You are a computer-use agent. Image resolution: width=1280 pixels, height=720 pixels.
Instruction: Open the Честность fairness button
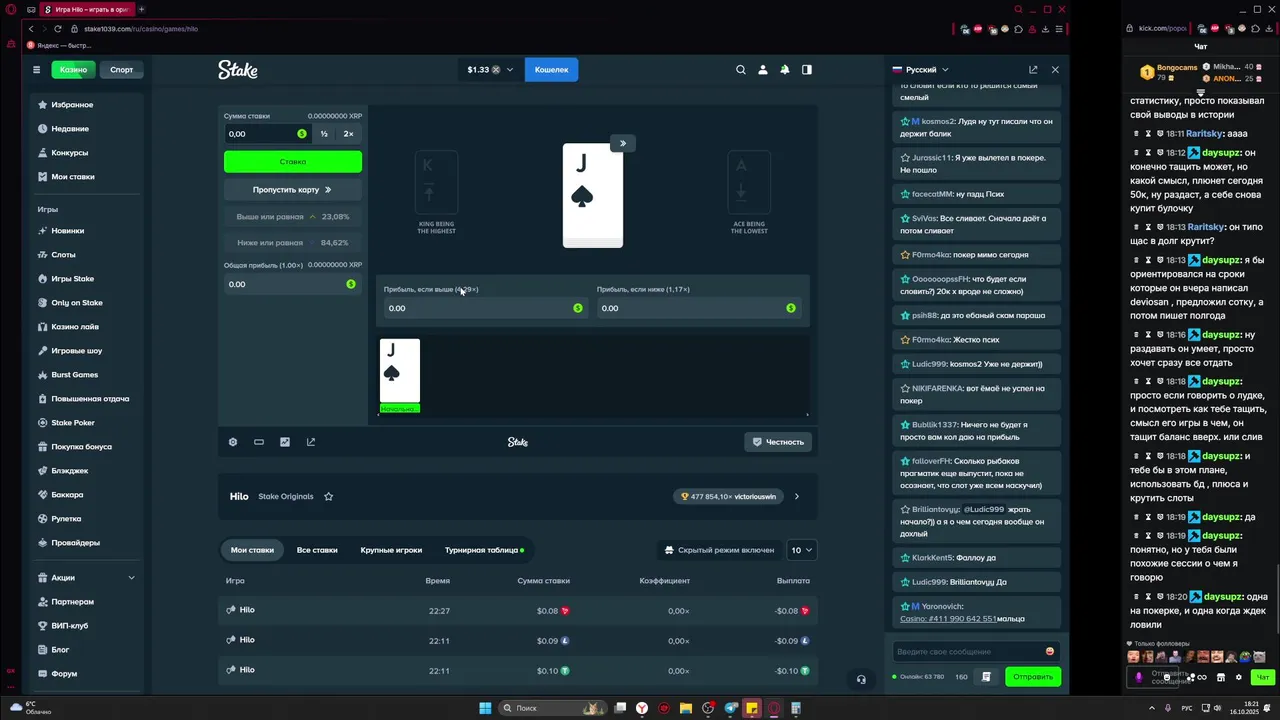778,442
